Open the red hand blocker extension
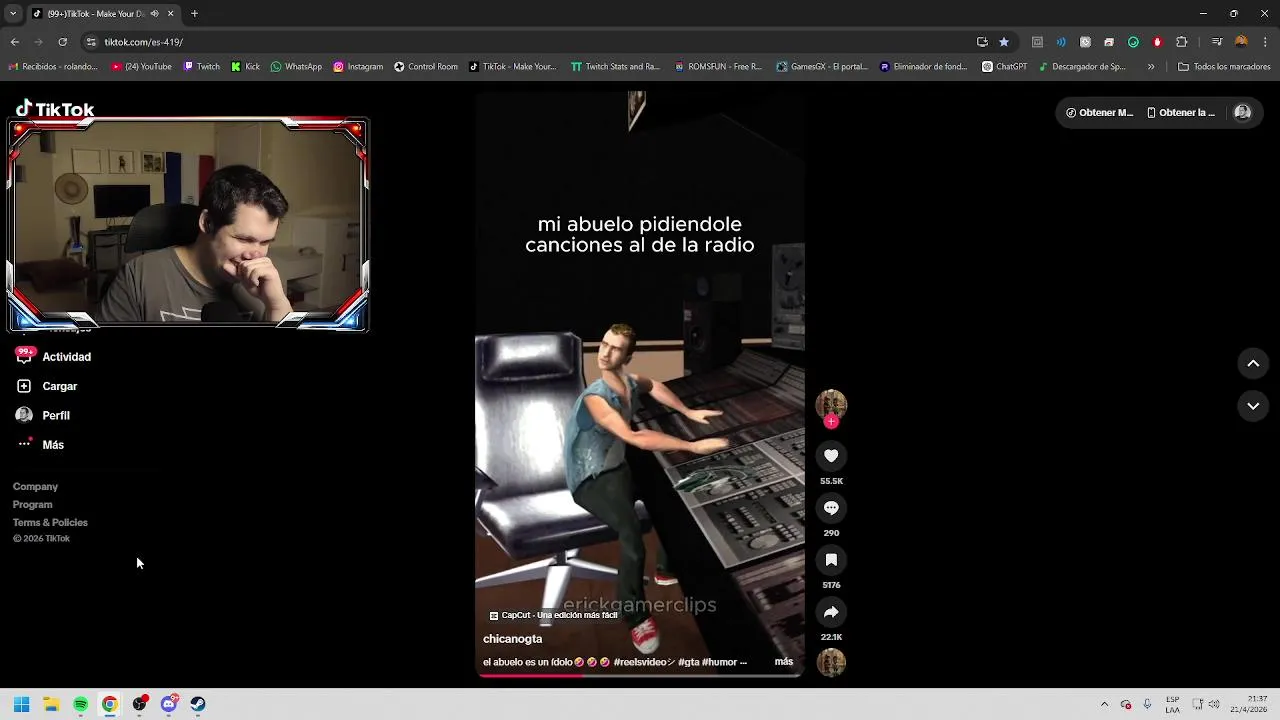 pyautogui.click(x=1157, y=42)
